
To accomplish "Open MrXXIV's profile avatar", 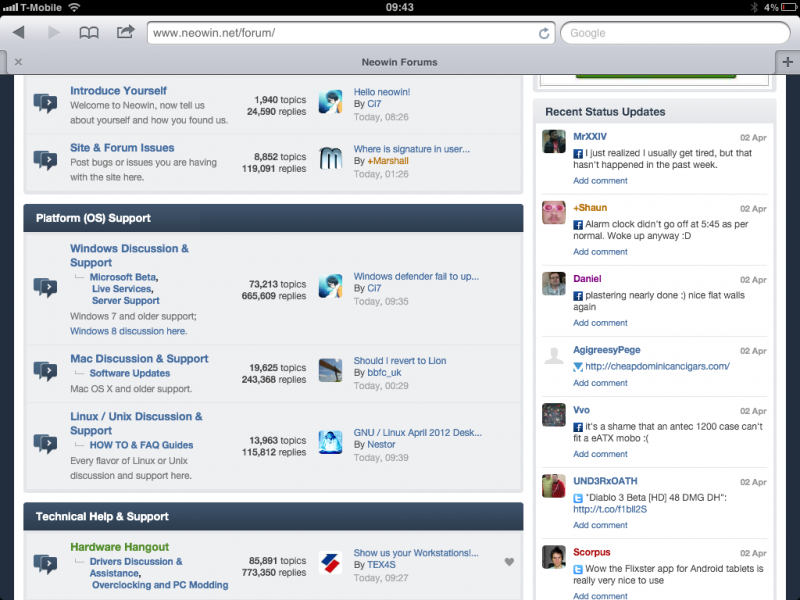I will [554, 141].
